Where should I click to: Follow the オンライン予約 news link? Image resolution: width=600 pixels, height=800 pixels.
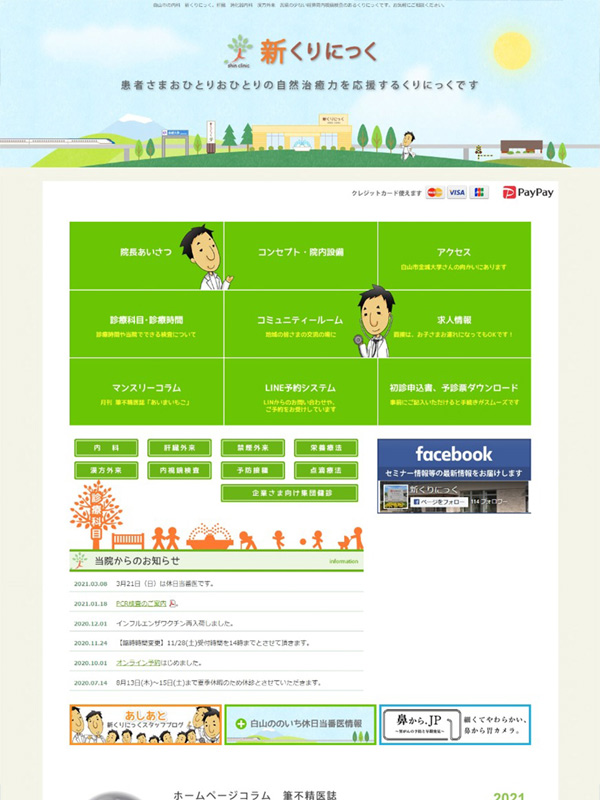click(x=138, y=662)
